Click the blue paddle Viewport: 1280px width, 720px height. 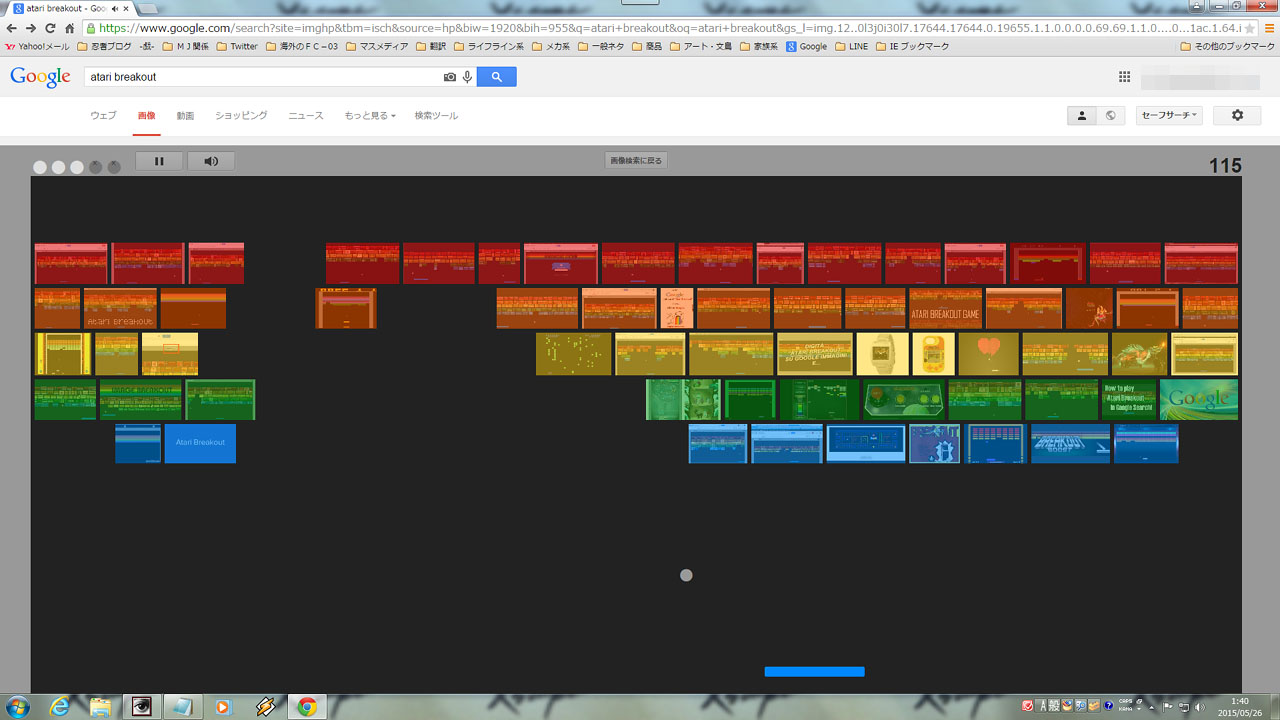click(x=815, y=672)
